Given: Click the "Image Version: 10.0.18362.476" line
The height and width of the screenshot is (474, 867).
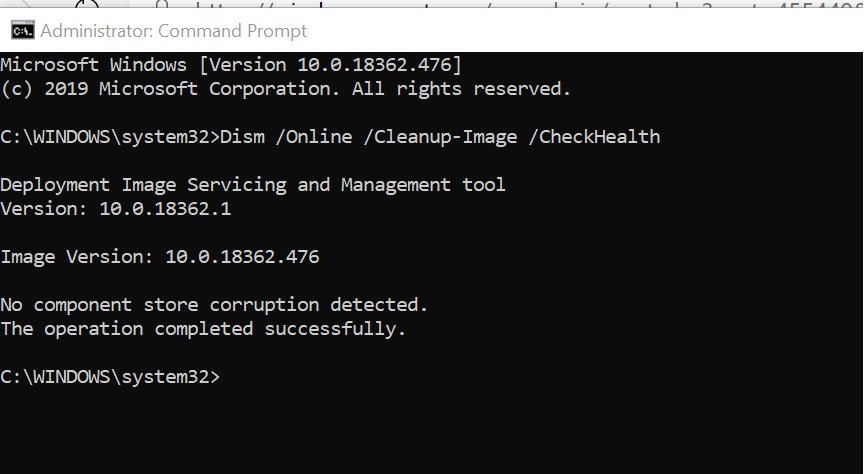Looking at the screenshot, I should coord(160,257).
